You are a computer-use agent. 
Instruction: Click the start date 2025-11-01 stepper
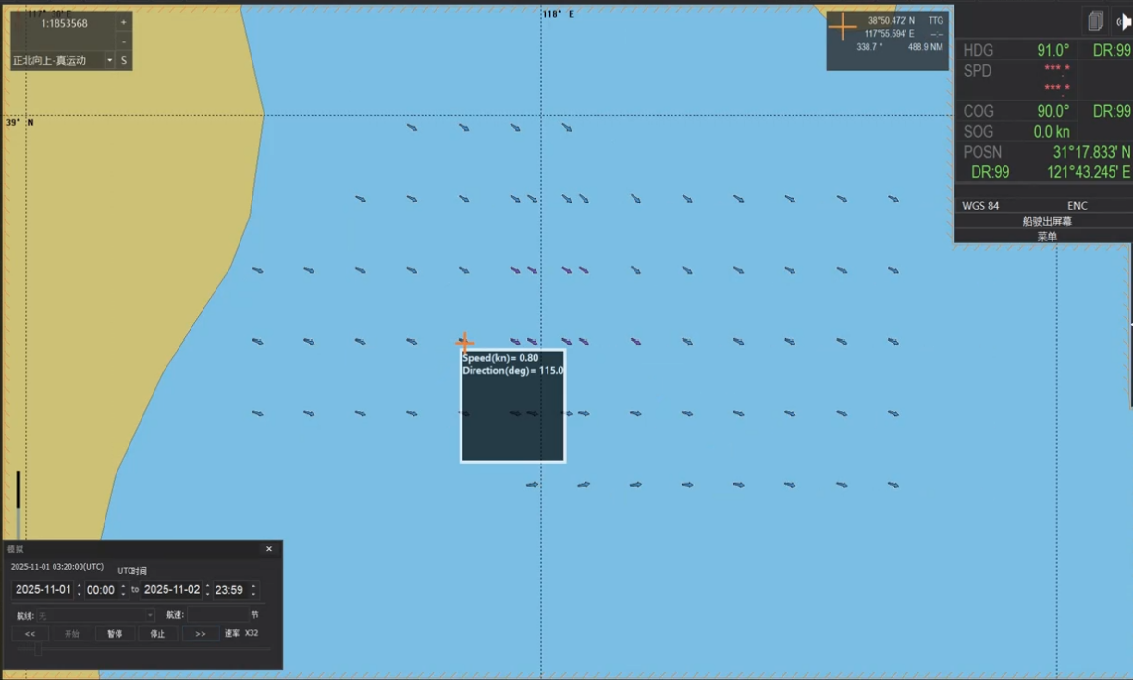tap(79, 590)
